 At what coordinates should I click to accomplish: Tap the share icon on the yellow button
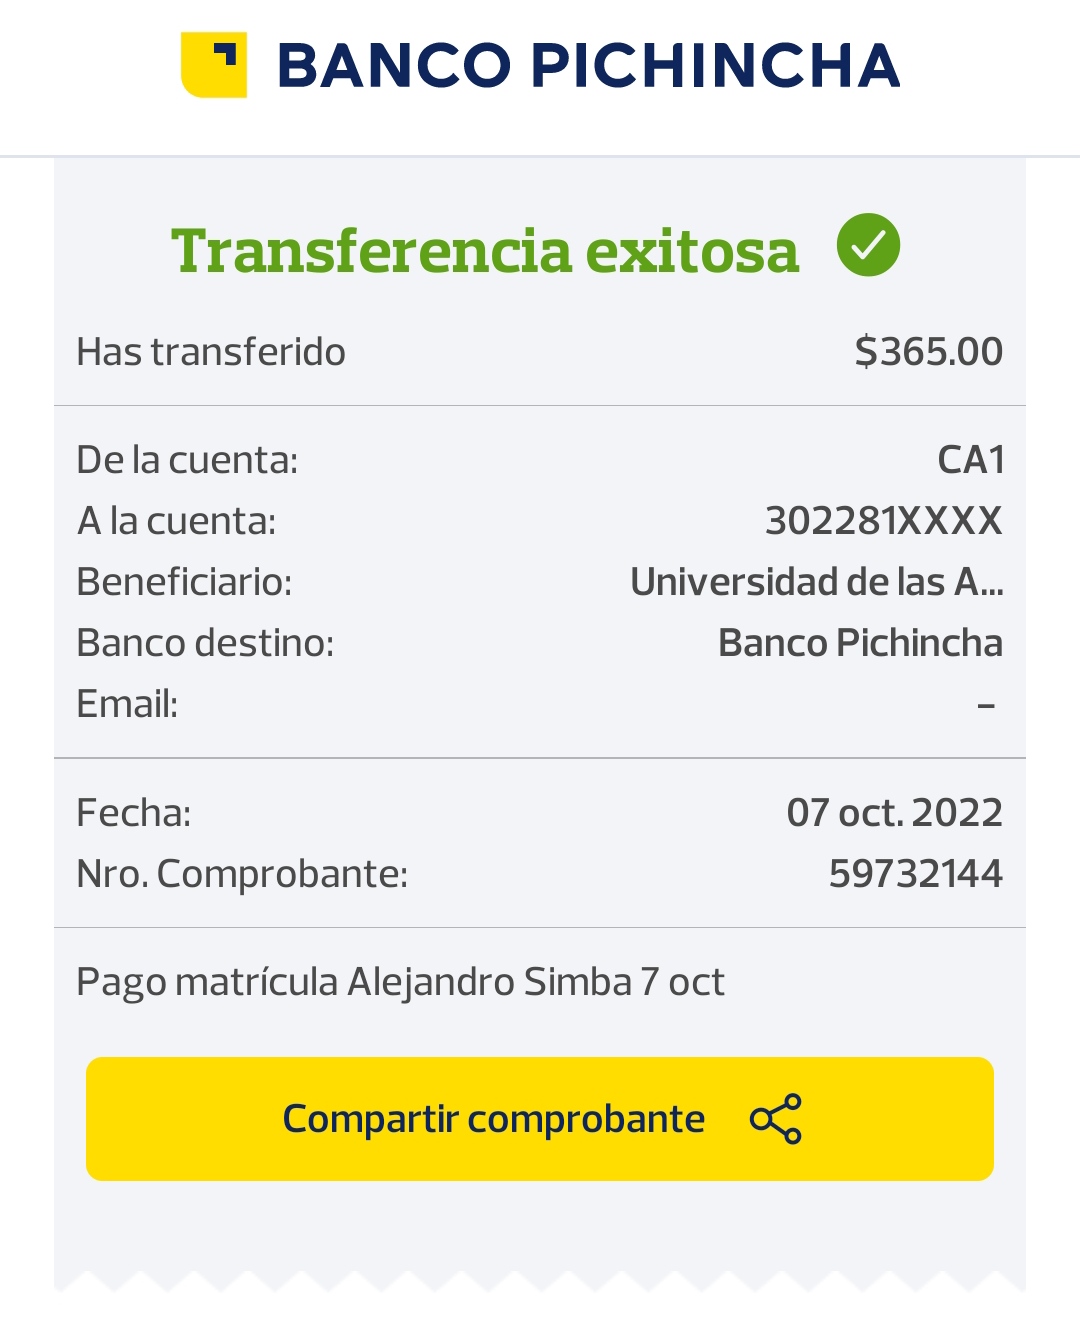[x=776, y=1119]
